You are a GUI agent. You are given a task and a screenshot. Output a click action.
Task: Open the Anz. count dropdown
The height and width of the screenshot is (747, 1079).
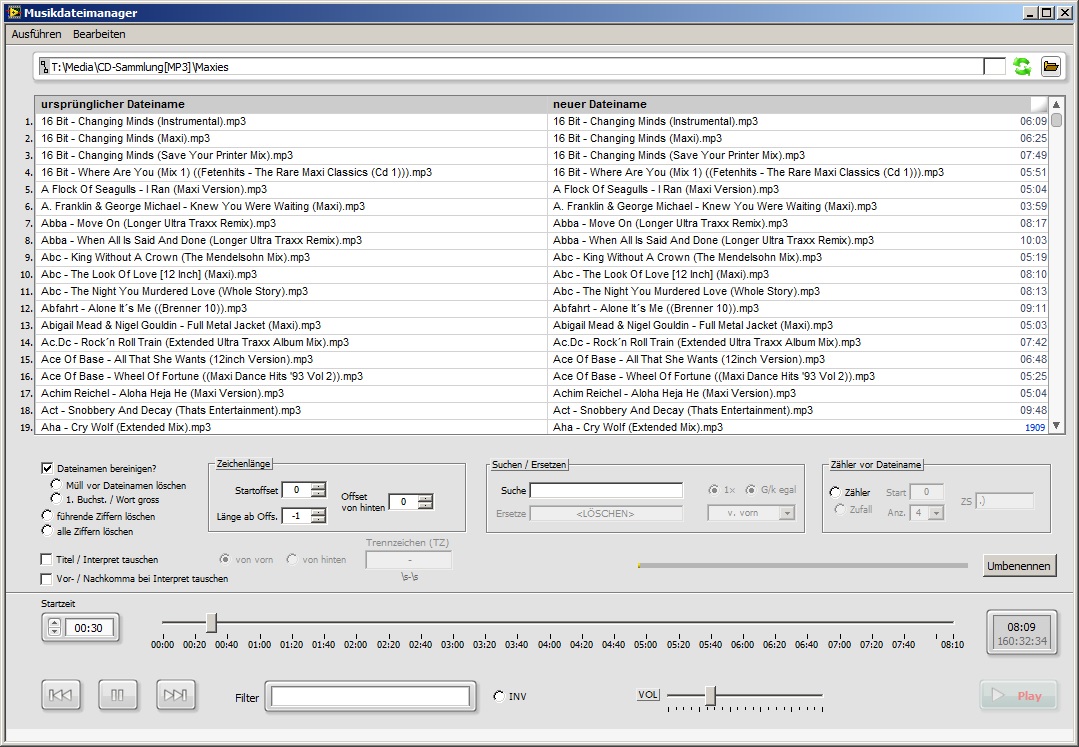[935, 513]
